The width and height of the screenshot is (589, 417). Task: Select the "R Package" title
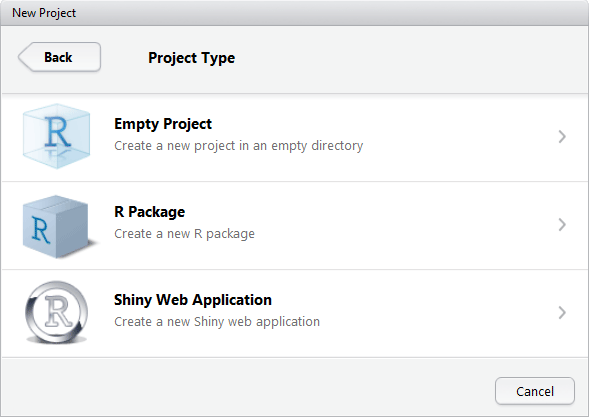(x=150, y=212)
